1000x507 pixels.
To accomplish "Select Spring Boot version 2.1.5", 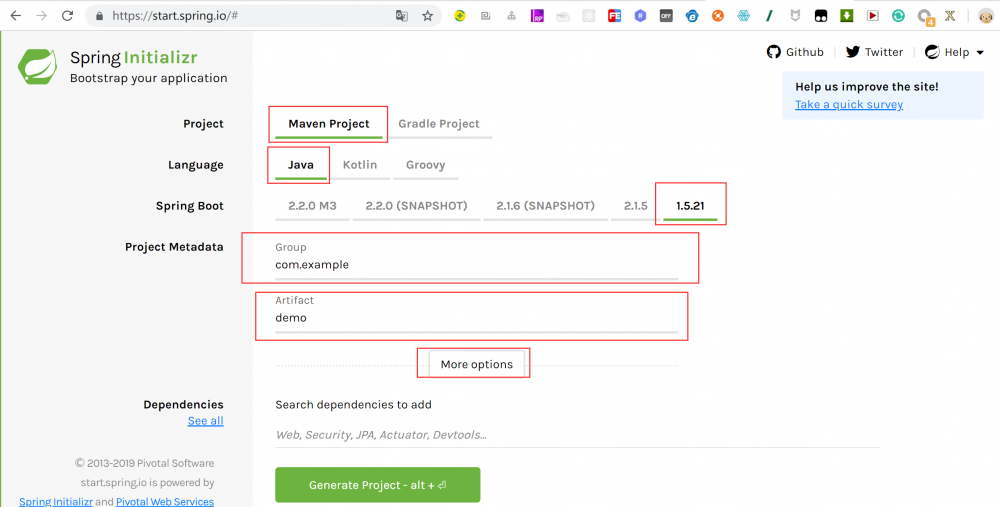I will coord(636,206).
